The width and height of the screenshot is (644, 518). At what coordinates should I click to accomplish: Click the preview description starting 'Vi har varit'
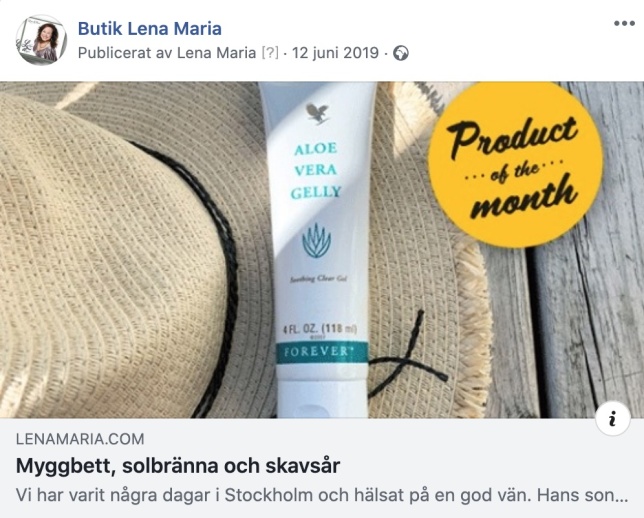(x=322, y=495)
